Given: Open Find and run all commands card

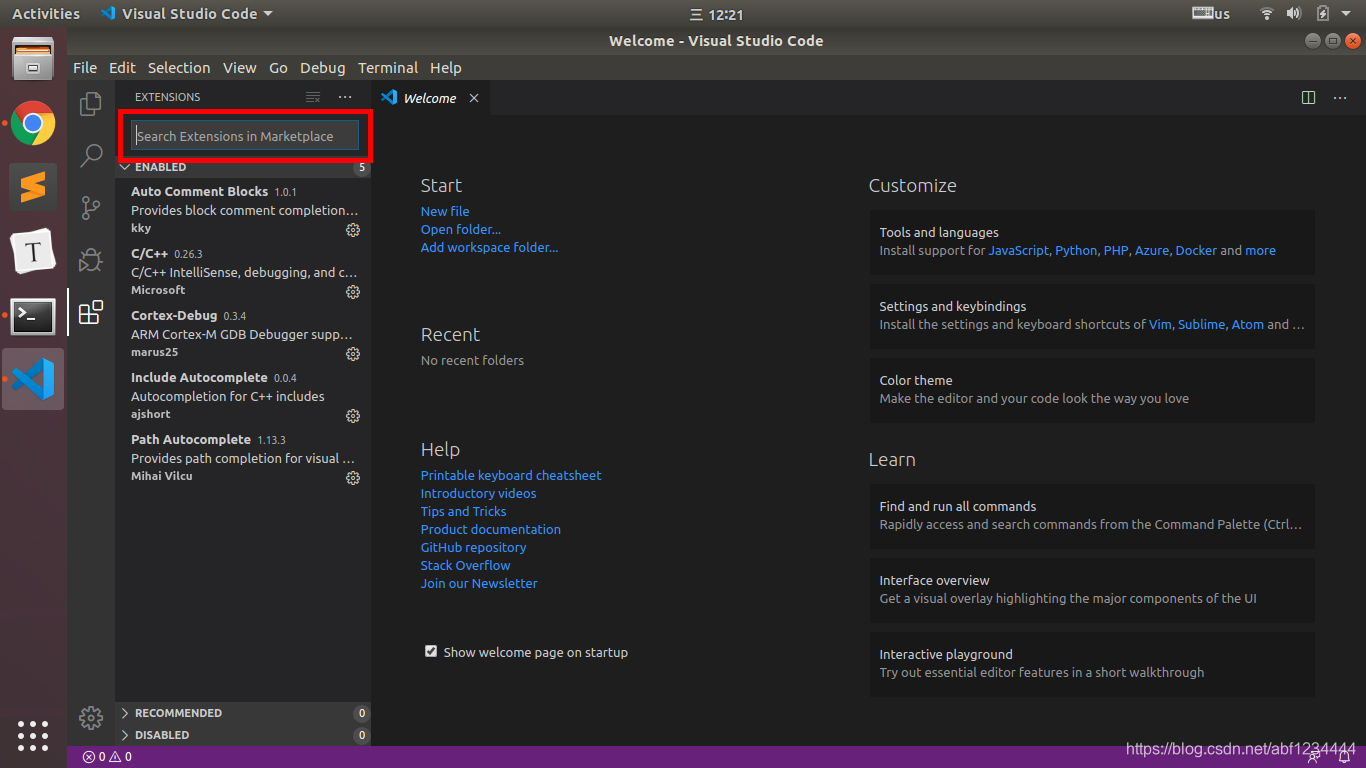Looking at the screenshot, I should (1092, 515).
